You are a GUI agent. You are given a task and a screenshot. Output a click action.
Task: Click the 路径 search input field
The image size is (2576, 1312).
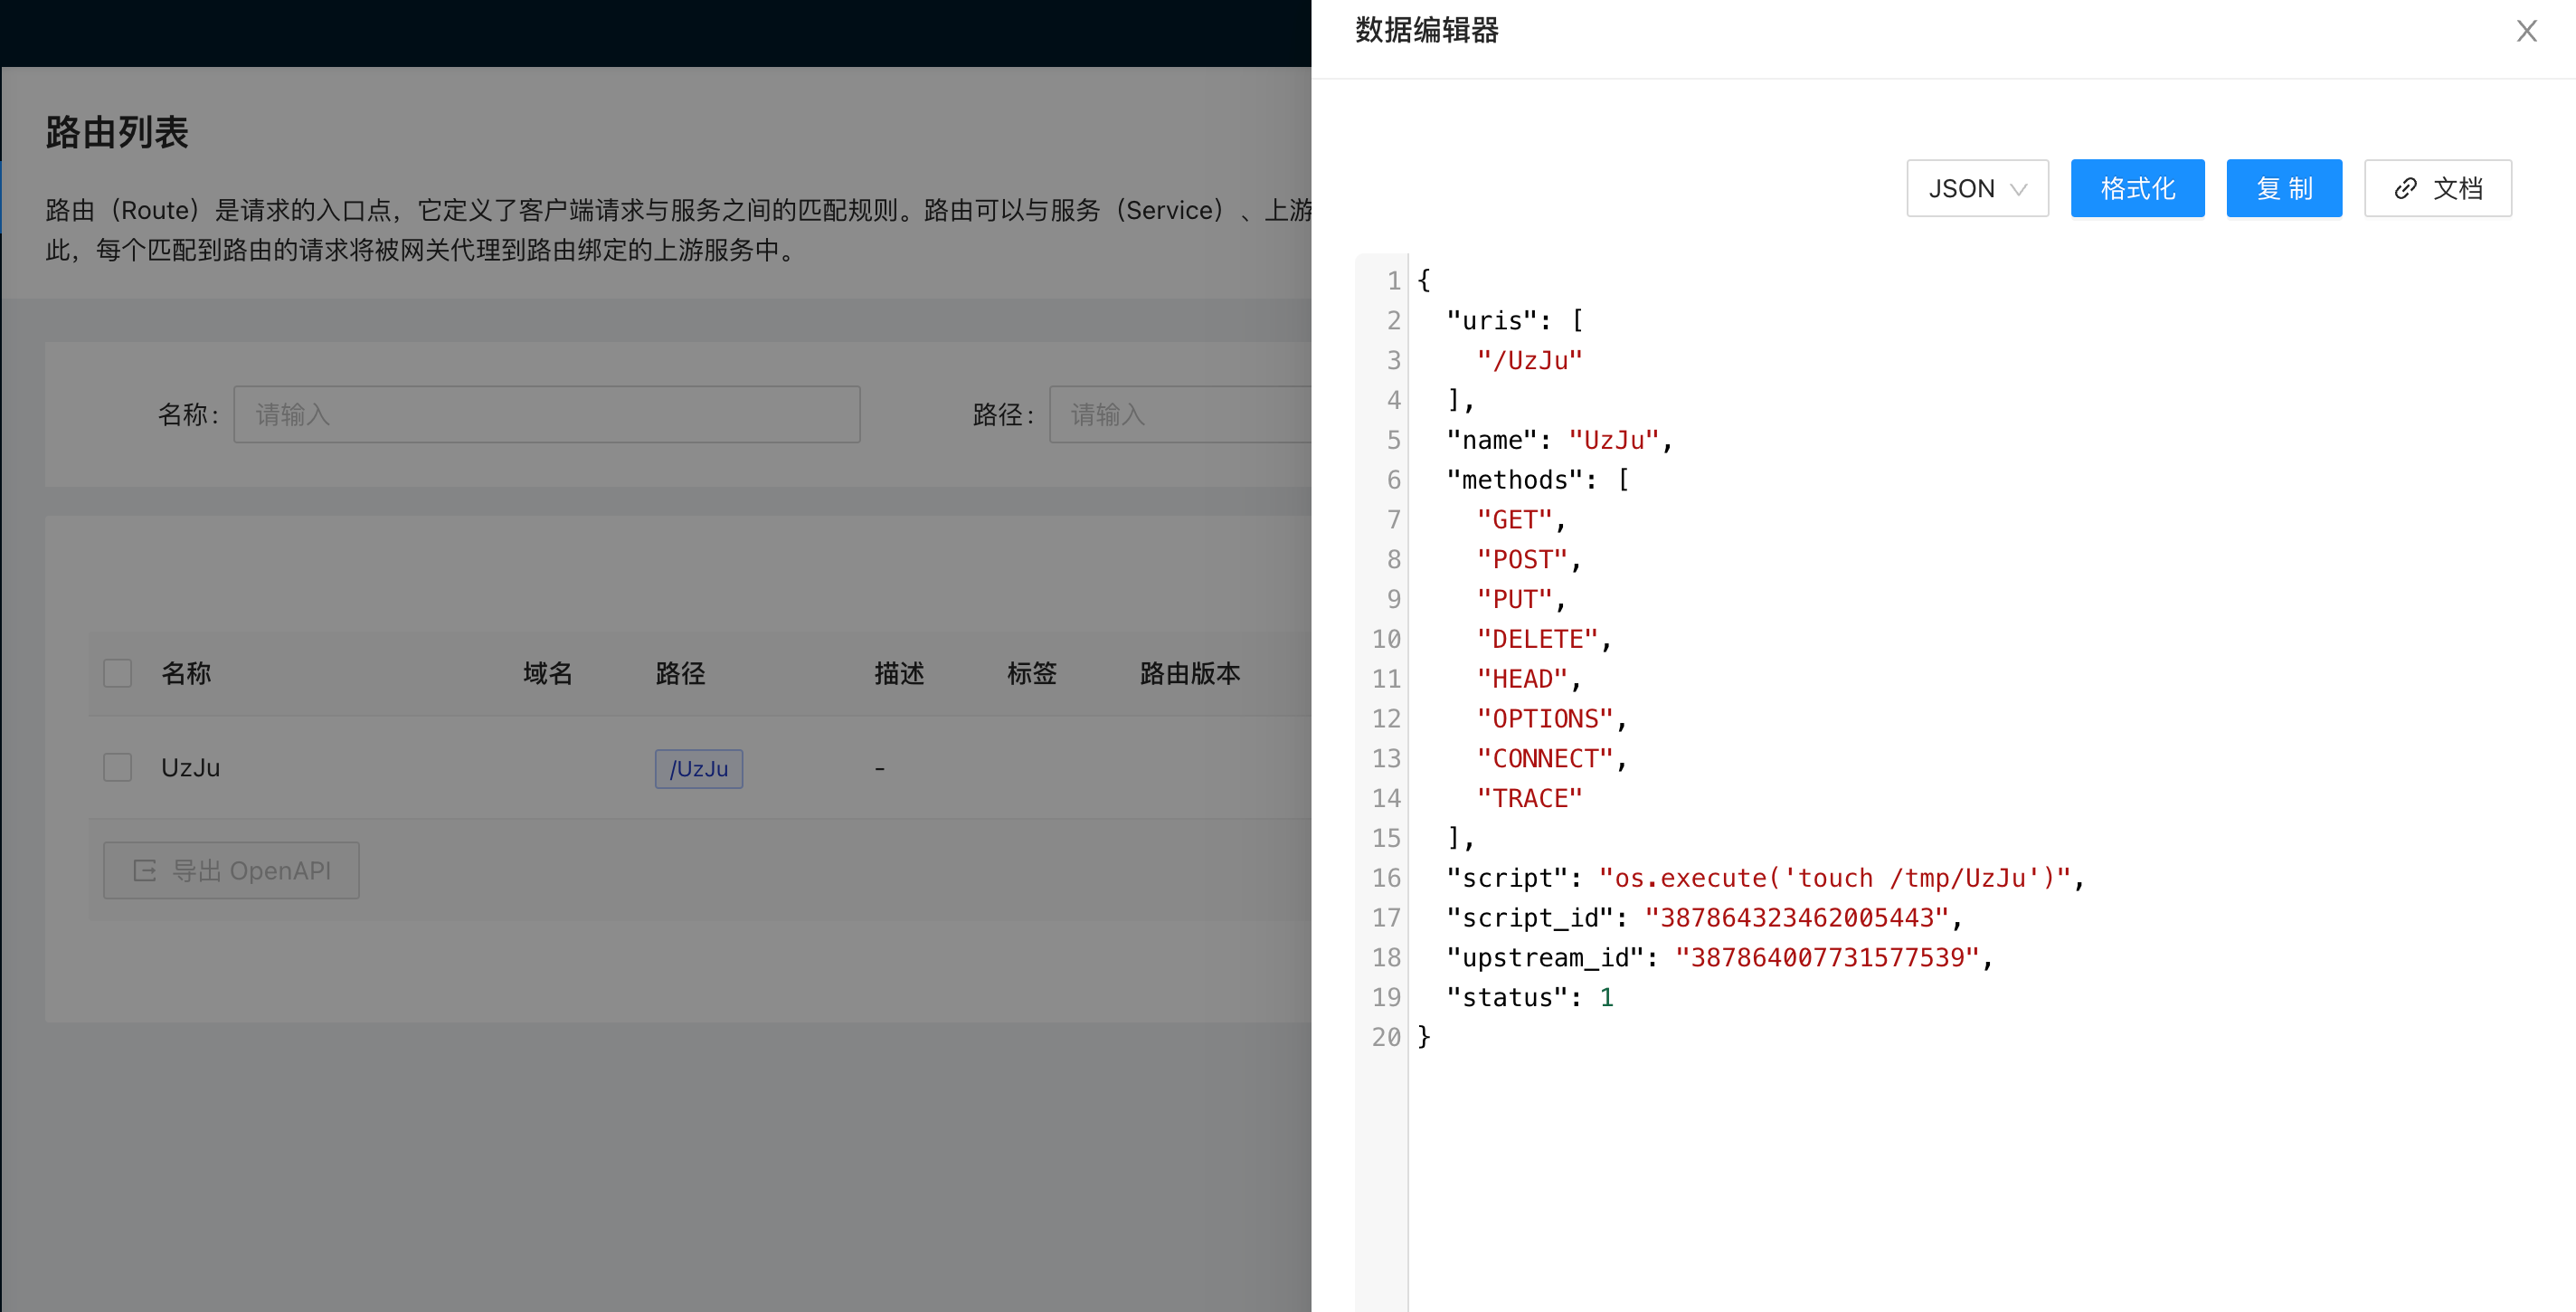pyautogui.click(x=1180, y=414)
